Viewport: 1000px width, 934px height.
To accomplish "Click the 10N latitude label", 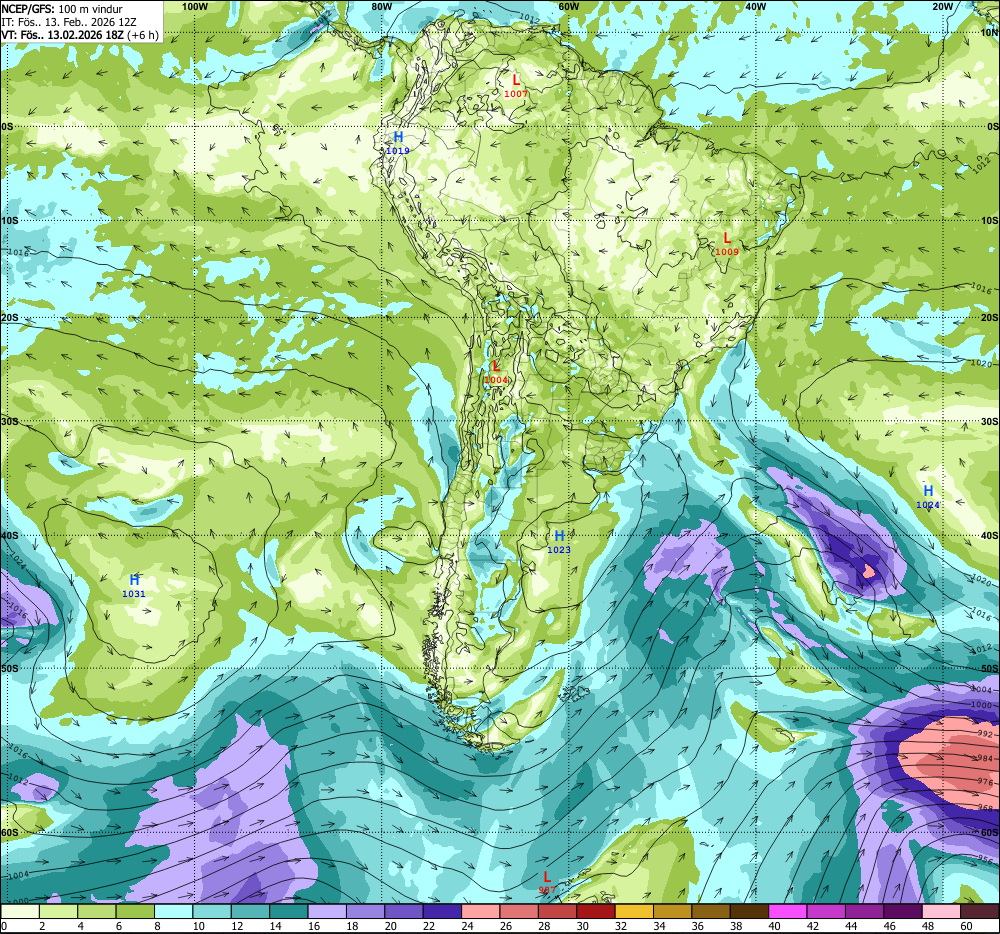I will pos(990,32).
